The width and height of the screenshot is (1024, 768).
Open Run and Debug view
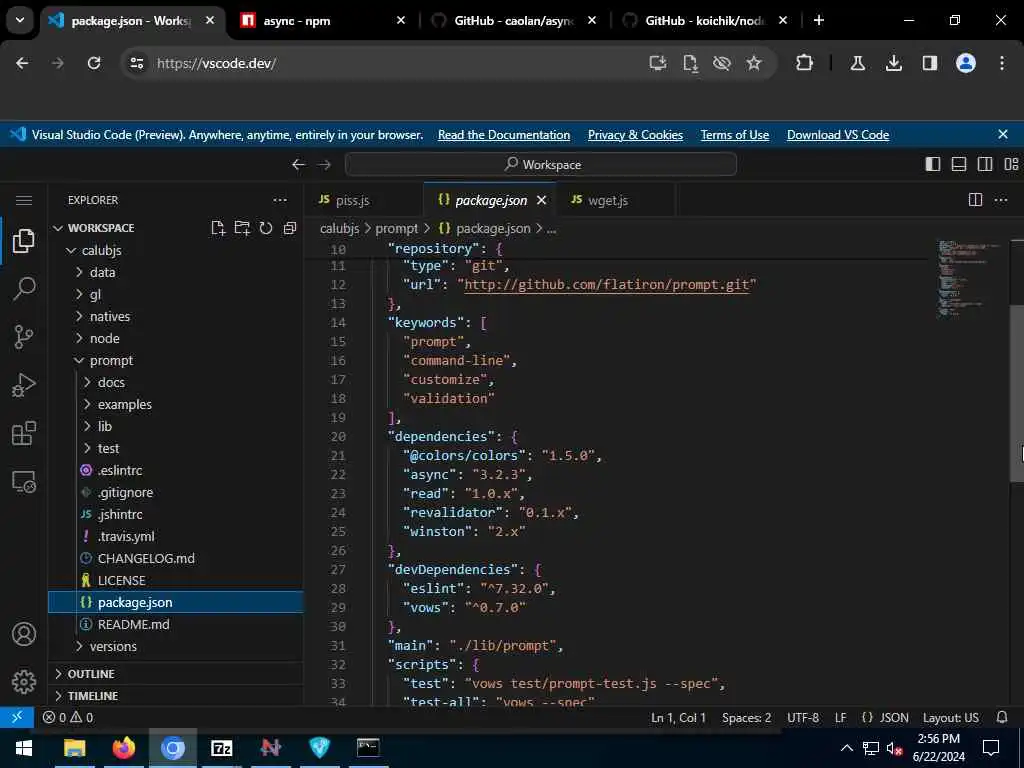tap(24, 385)
